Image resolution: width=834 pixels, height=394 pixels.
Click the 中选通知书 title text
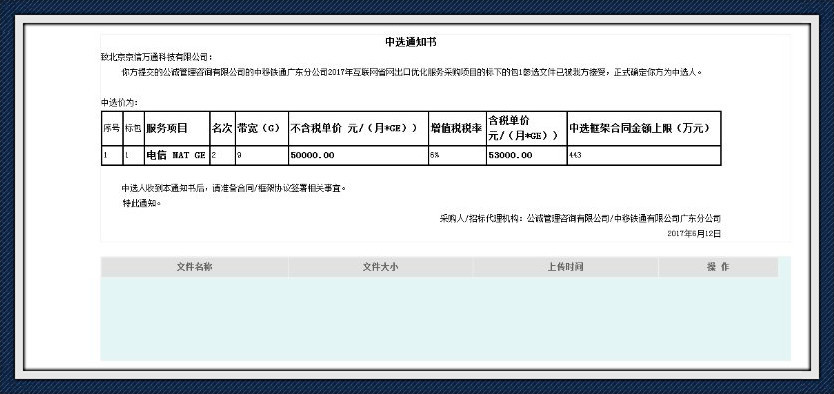411,43
